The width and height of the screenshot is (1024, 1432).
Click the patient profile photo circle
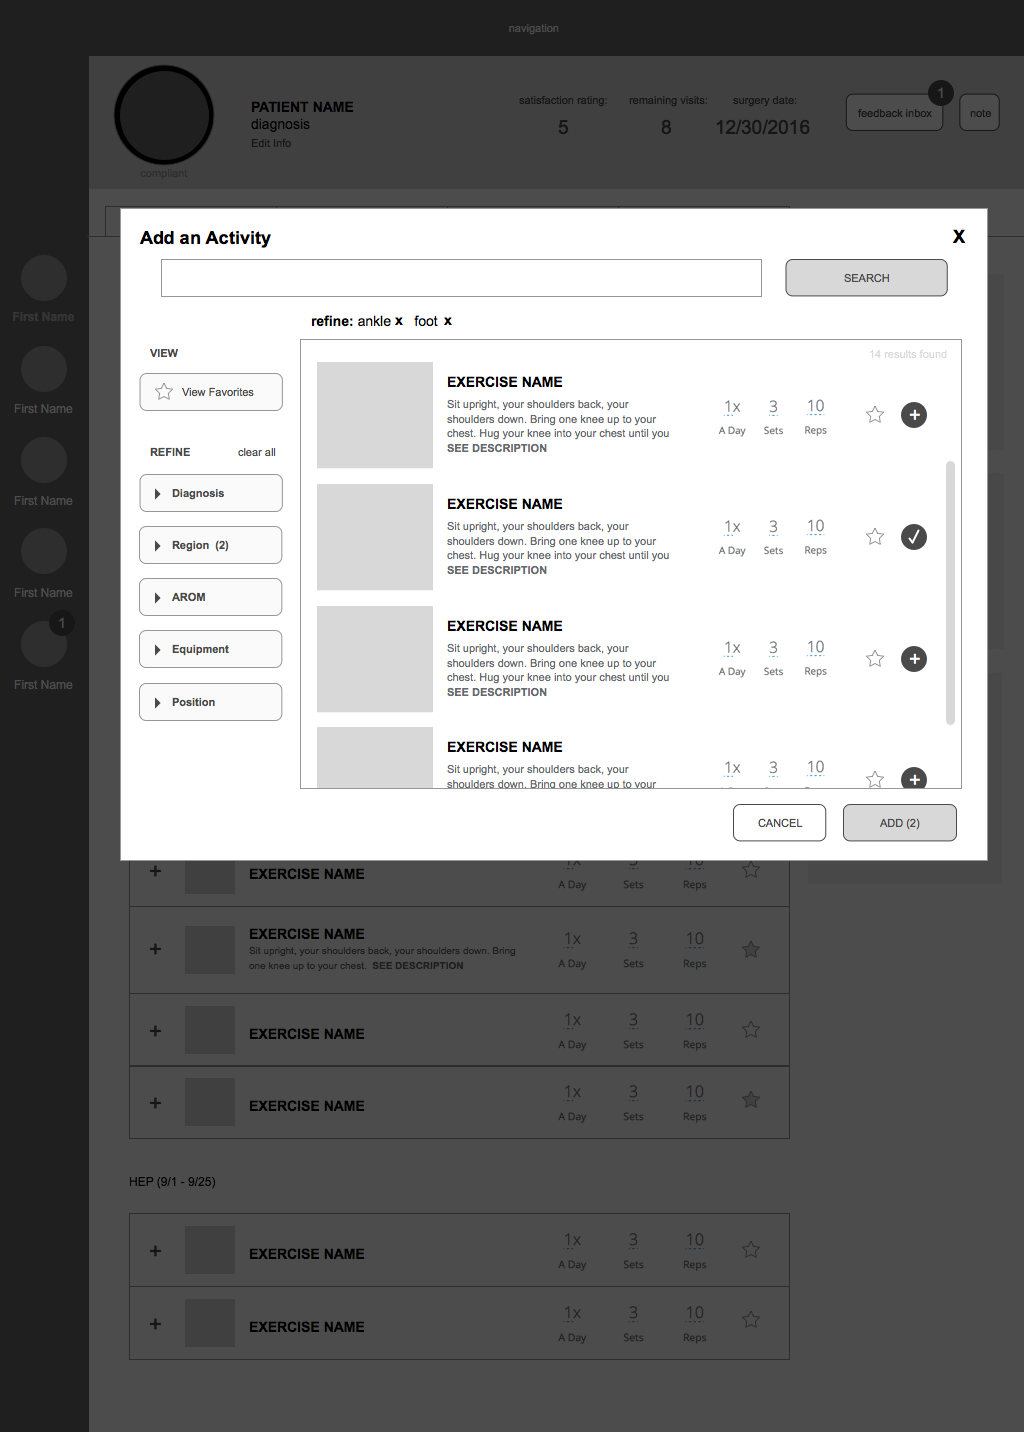click(164, 115)
